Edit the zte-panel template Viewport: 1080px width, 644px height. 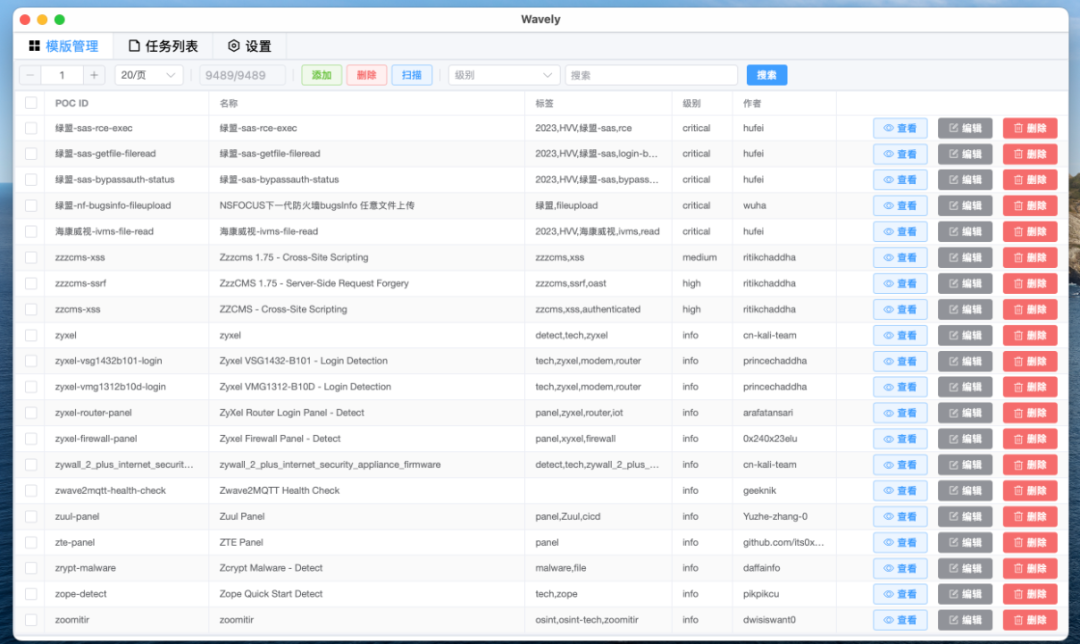pos(965,543)
